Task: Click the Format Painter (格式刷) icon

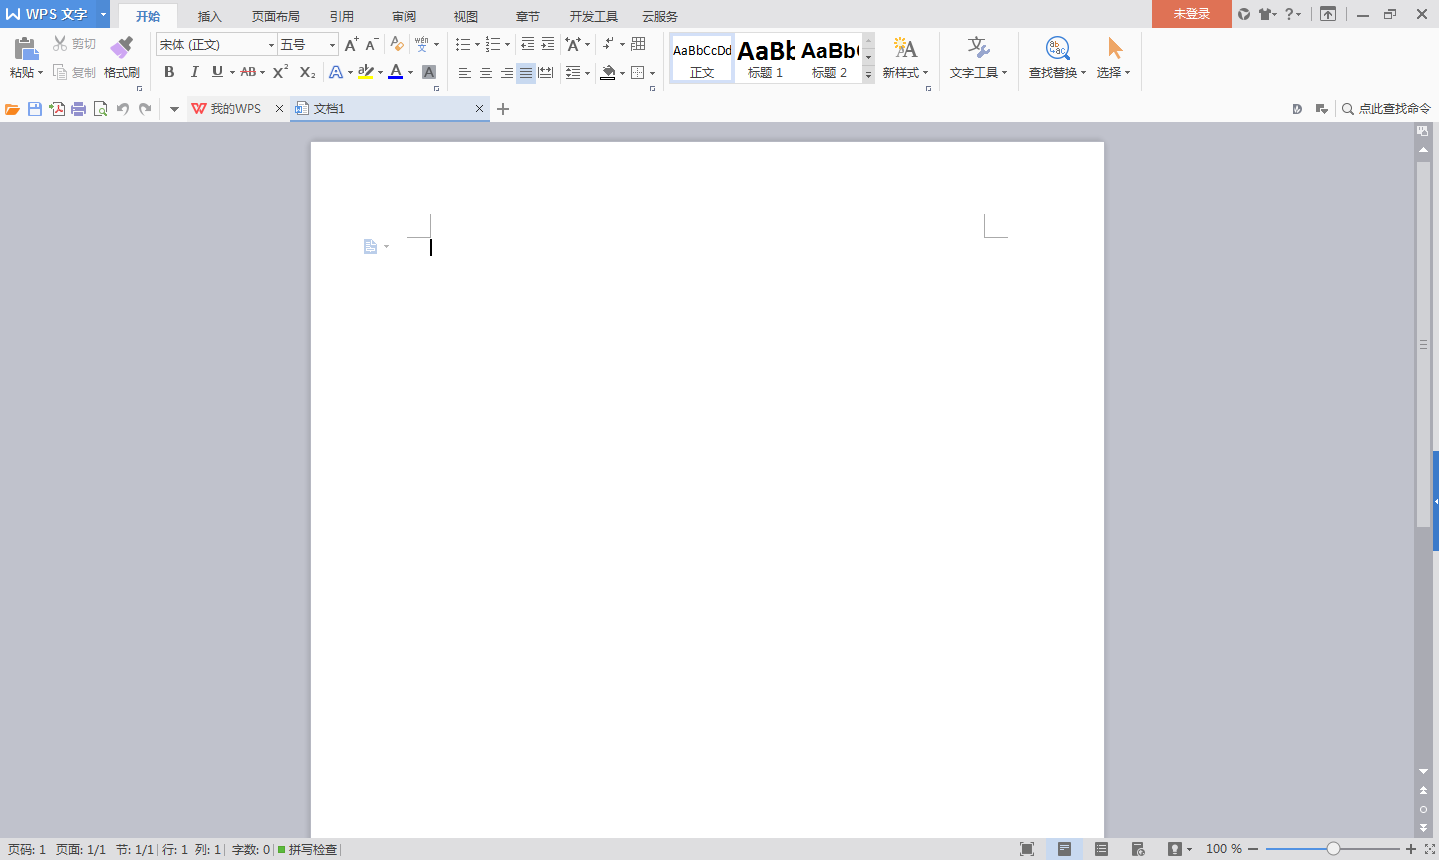Action: (x=121, y=48)
